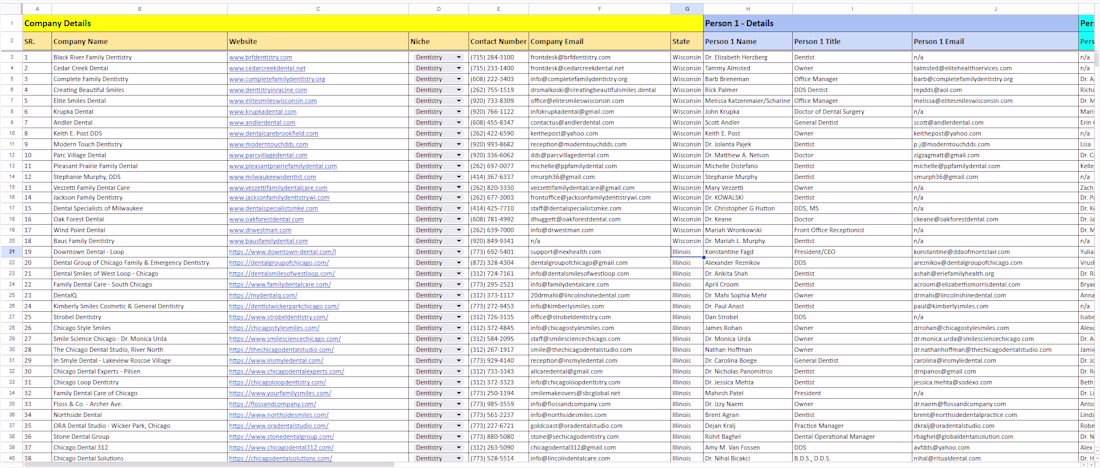1100x468 pixels.
Task: Select Illinois state cell for Downtown Dental - Loop
Action: [x=687, y=251]
